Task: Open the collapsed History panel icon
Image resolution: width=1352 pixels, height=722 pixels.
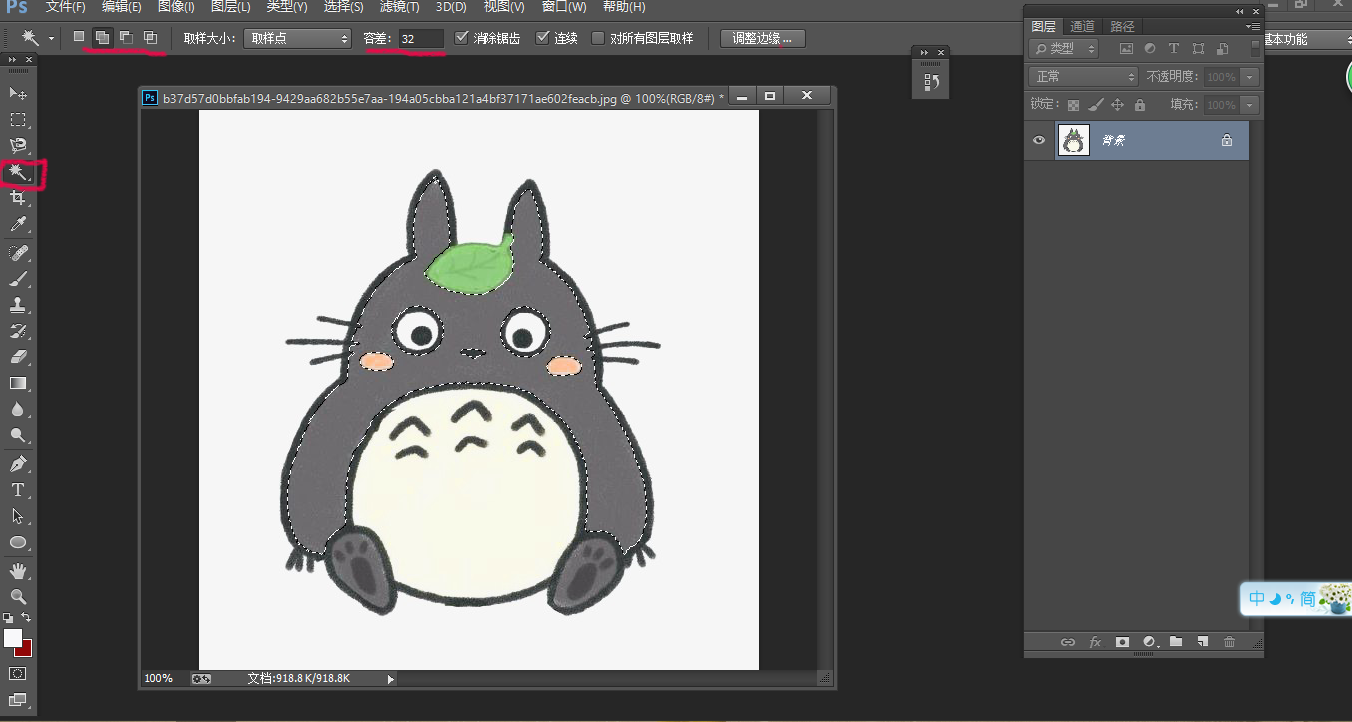Action: click(x=931, y=82)
